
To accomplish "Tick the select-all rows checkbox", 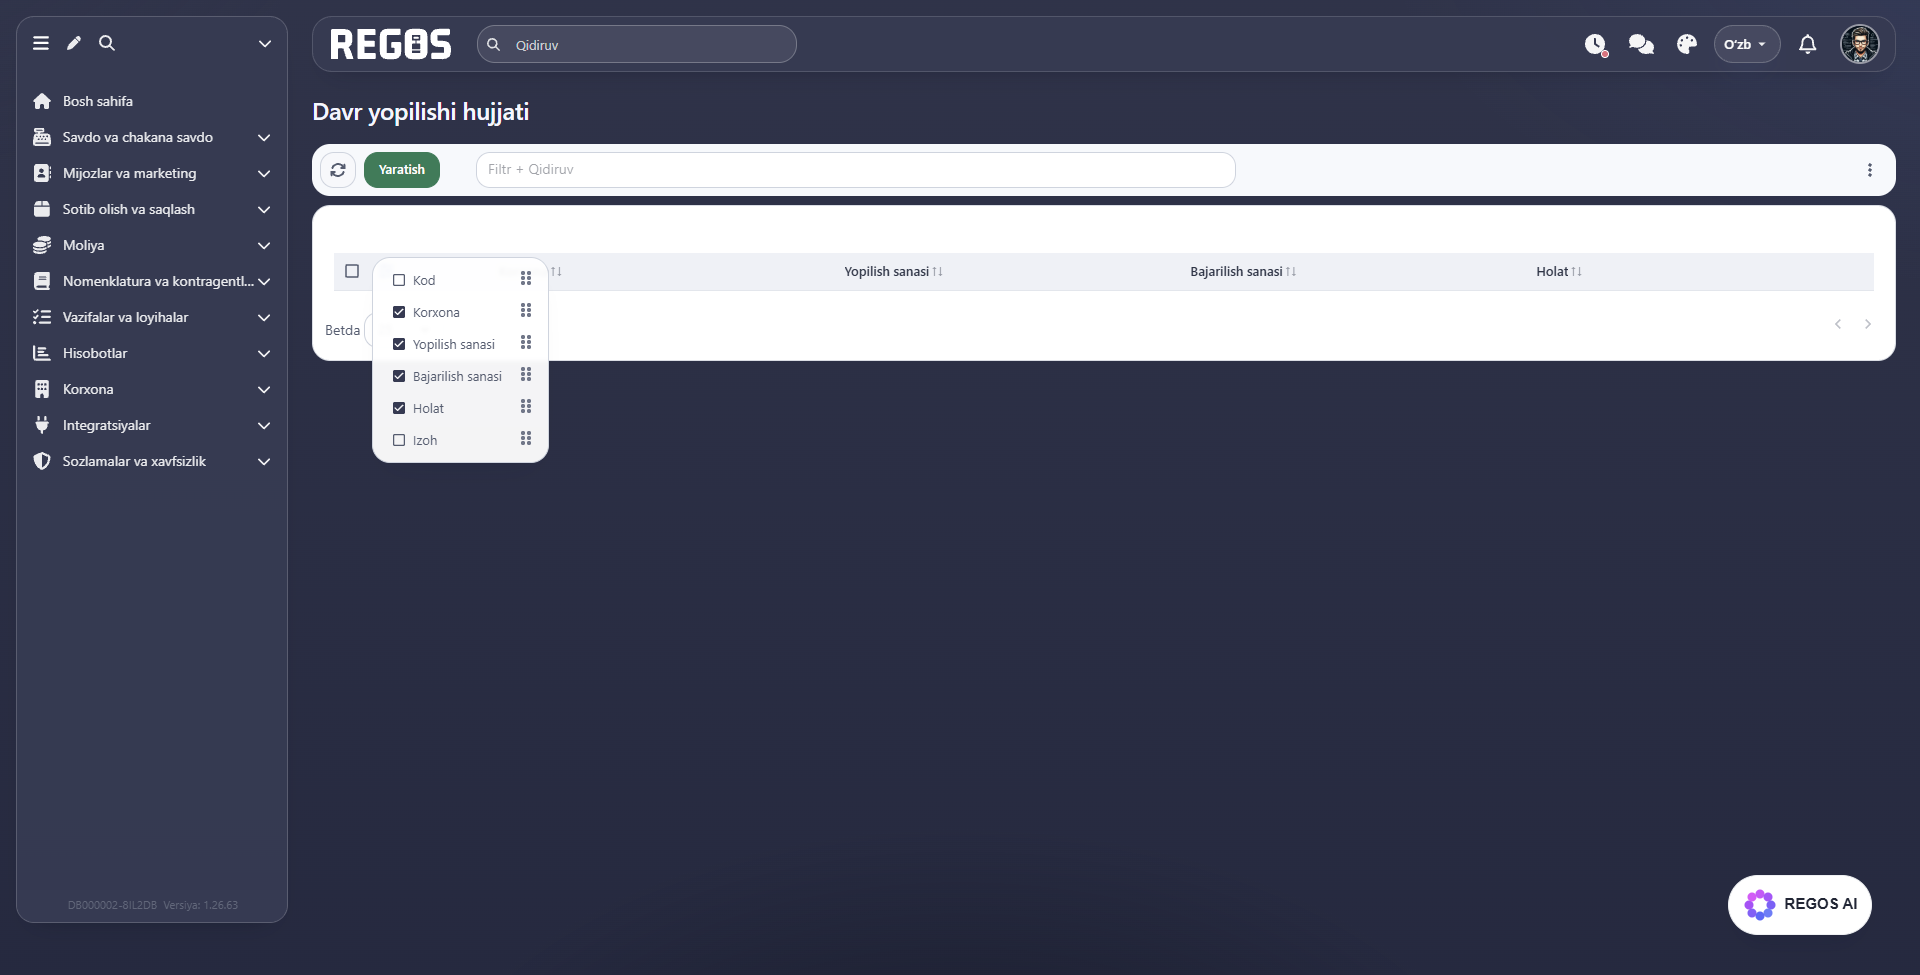I will pos(352,271).
